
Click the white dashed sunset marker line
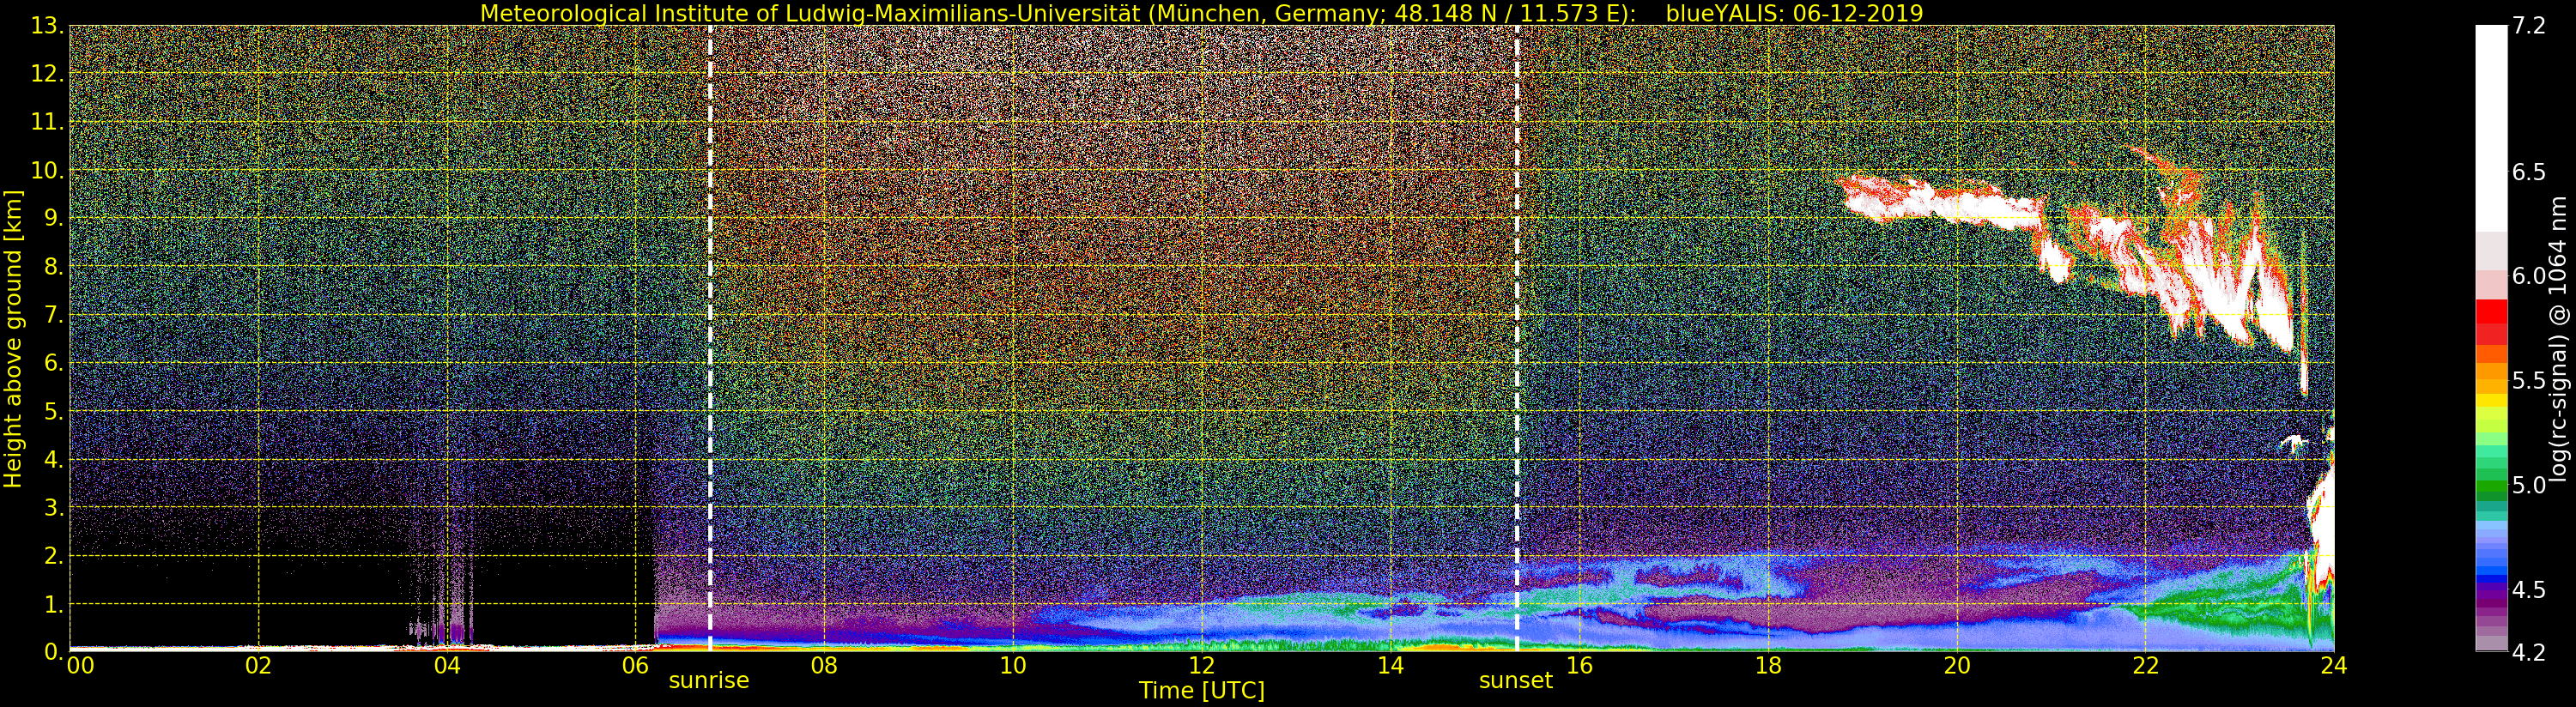pyautogui.click(x=1517, y=339)
